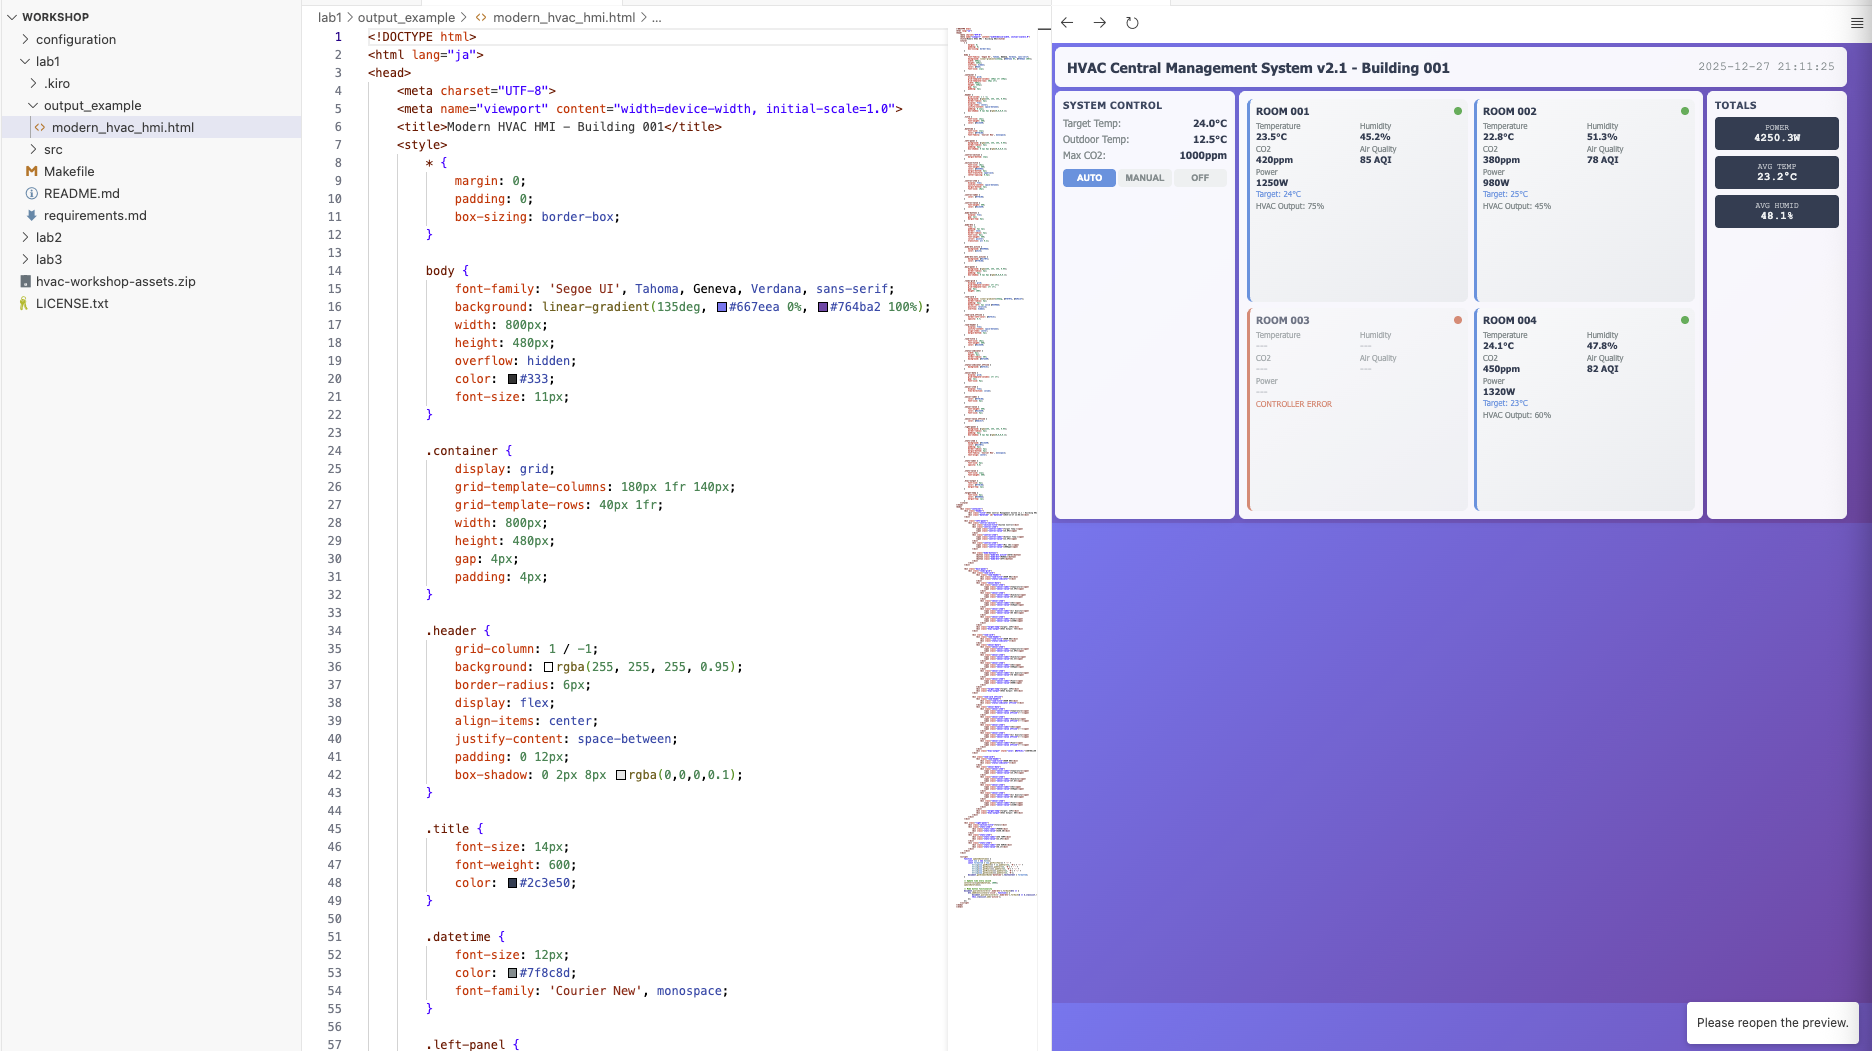Open the preview hamburger menu icon
Viewport: 1872px width, 1051px height.
tap(1857, 23)
